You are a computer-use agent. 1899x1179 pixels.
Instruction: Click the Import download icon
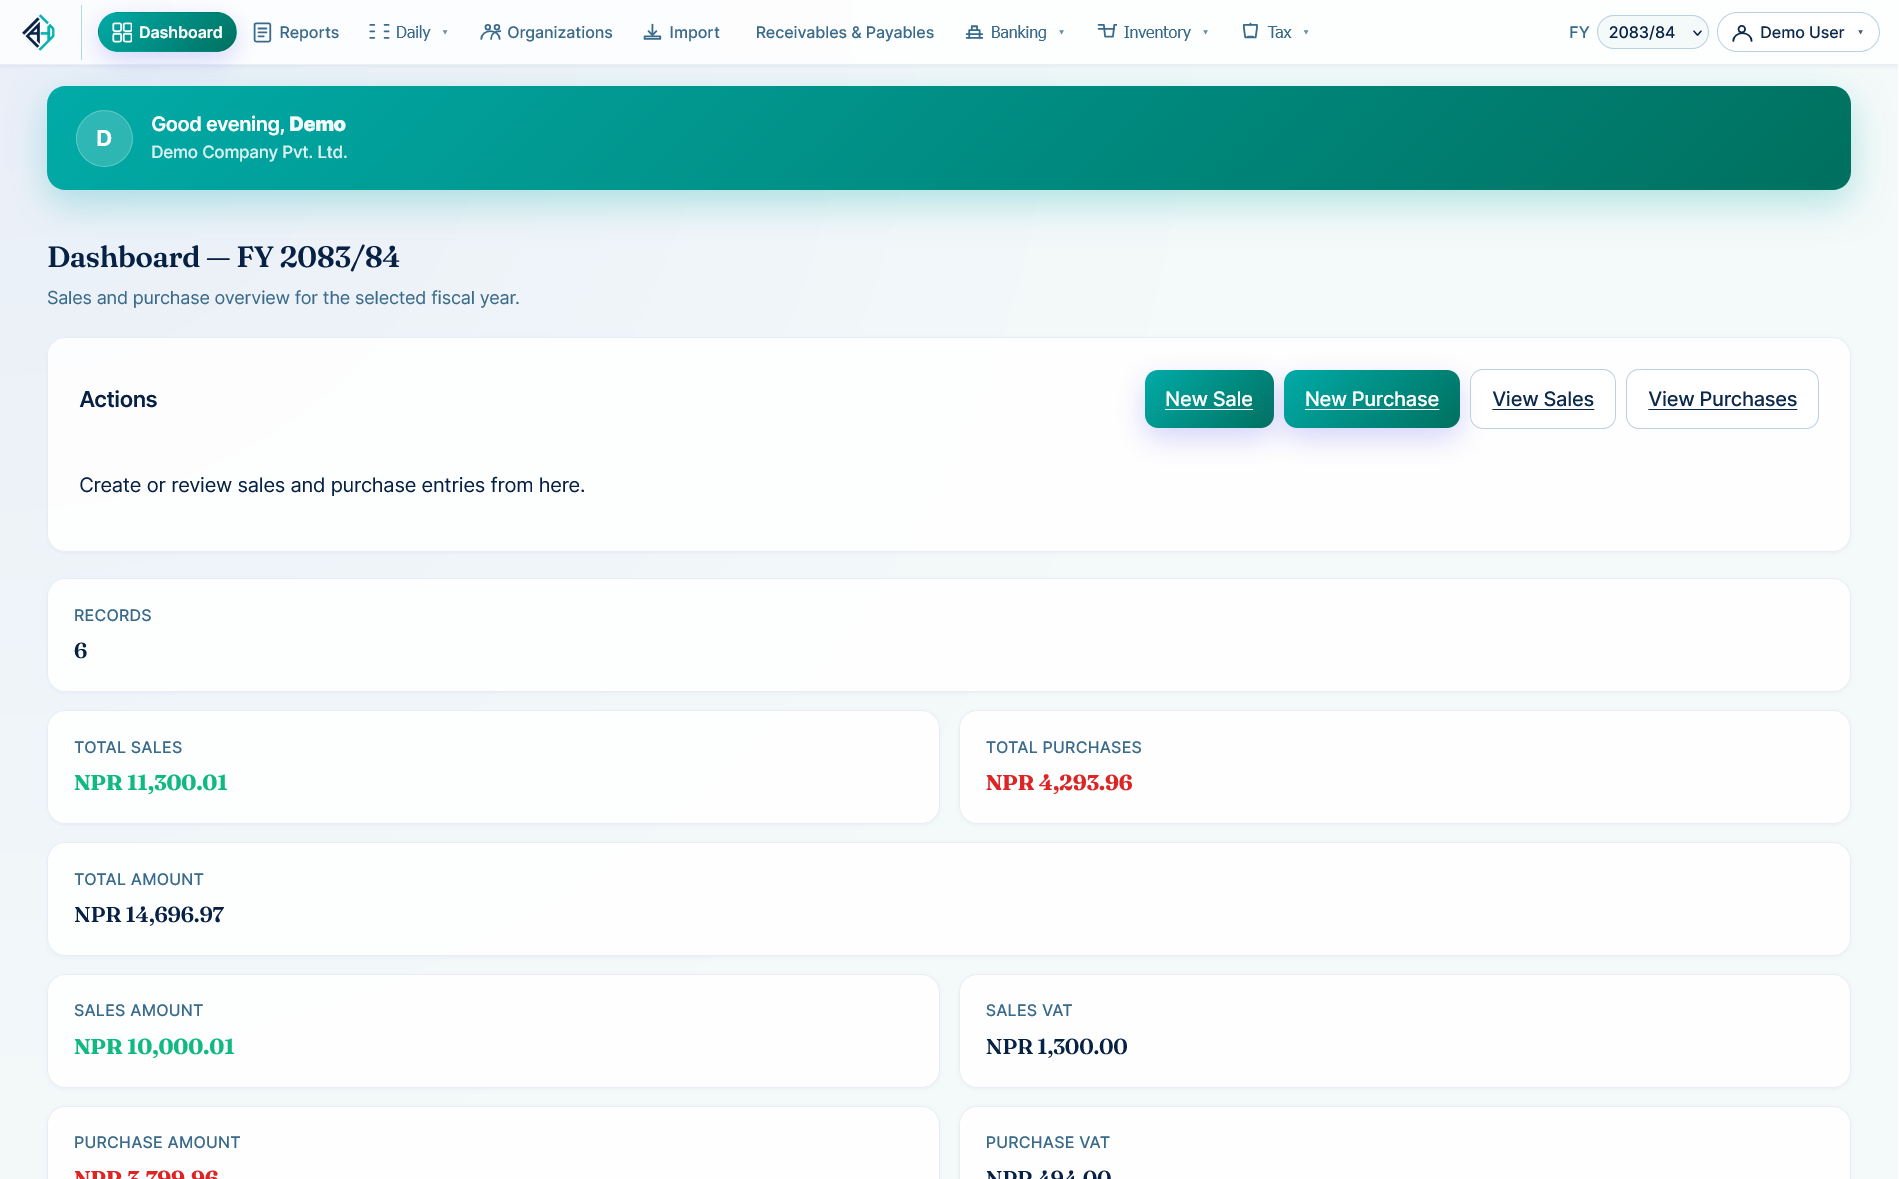pyautogui.click(x=652, y=32)
